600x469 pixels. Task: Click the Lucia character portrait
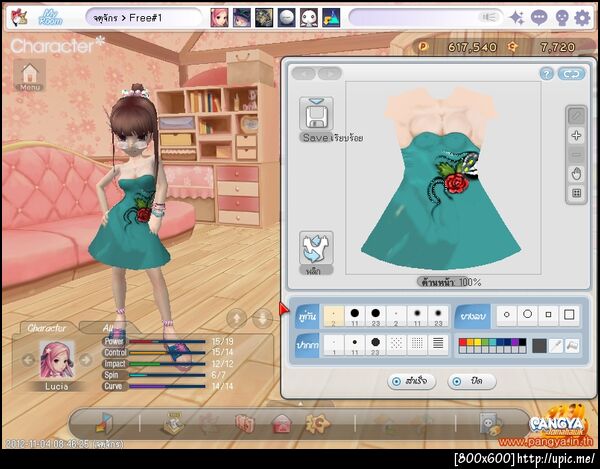coord(57,360)
